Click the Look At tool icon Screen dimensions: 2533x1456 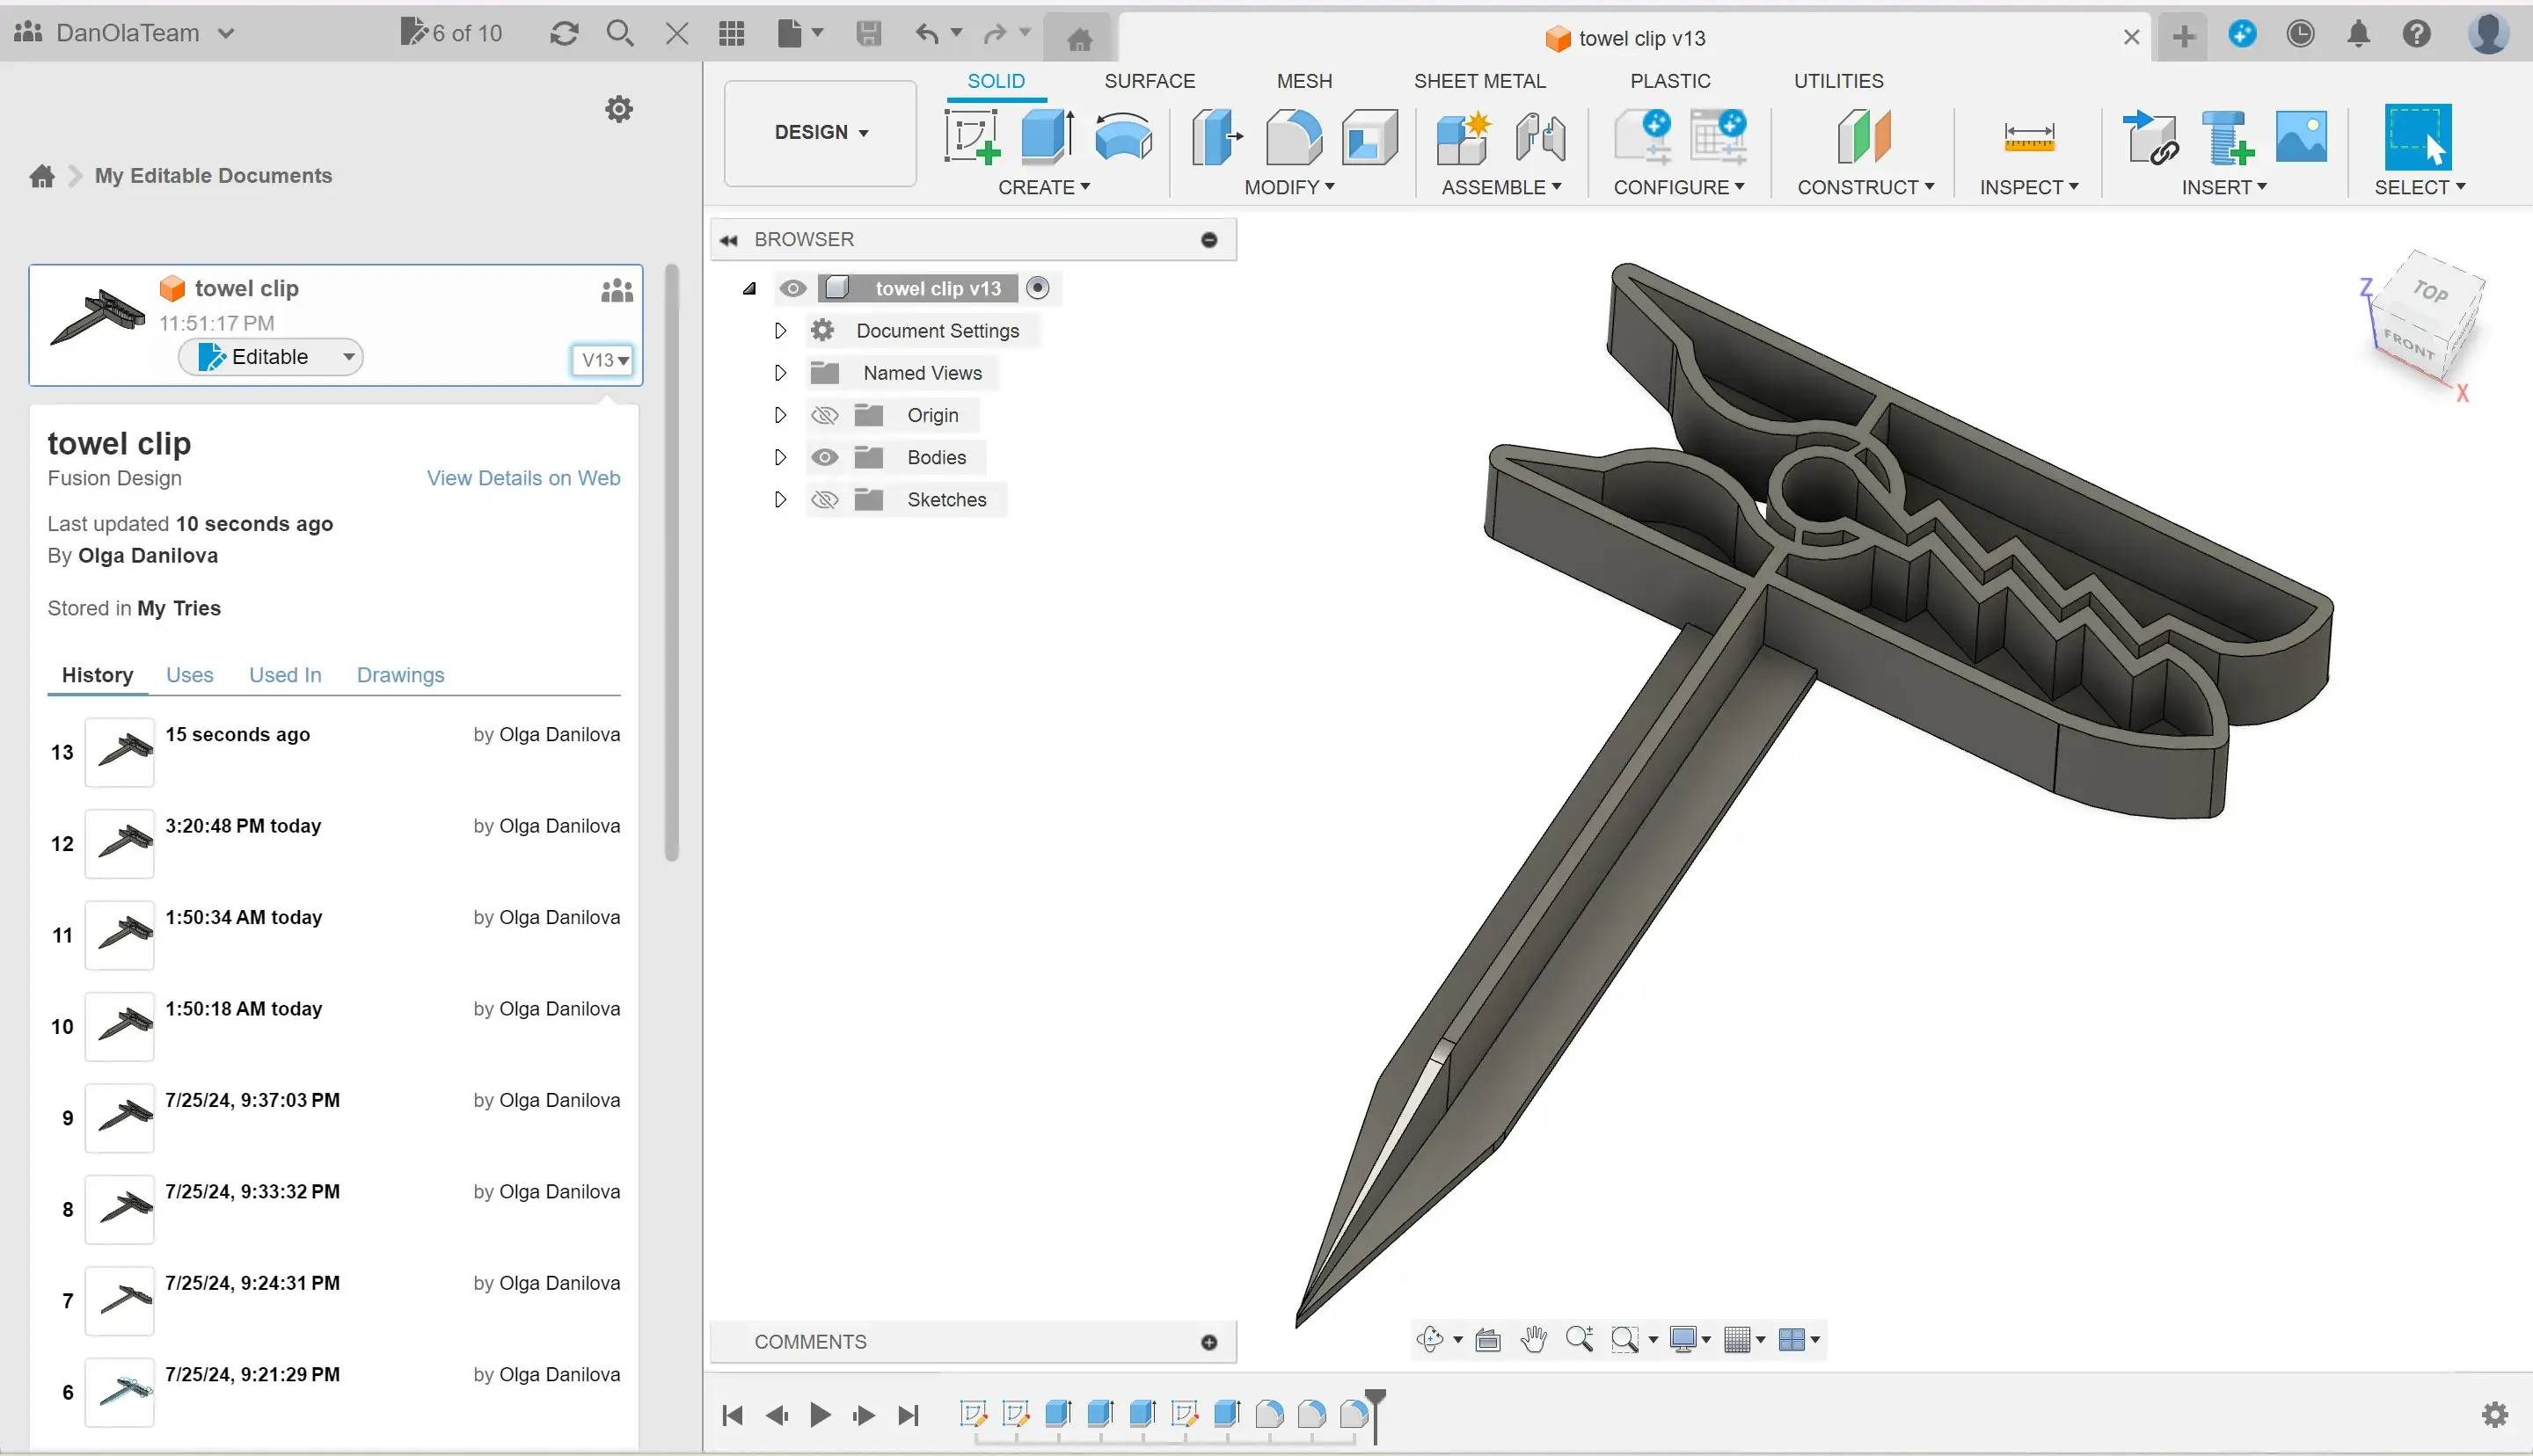click(x=1488, y=1339)
